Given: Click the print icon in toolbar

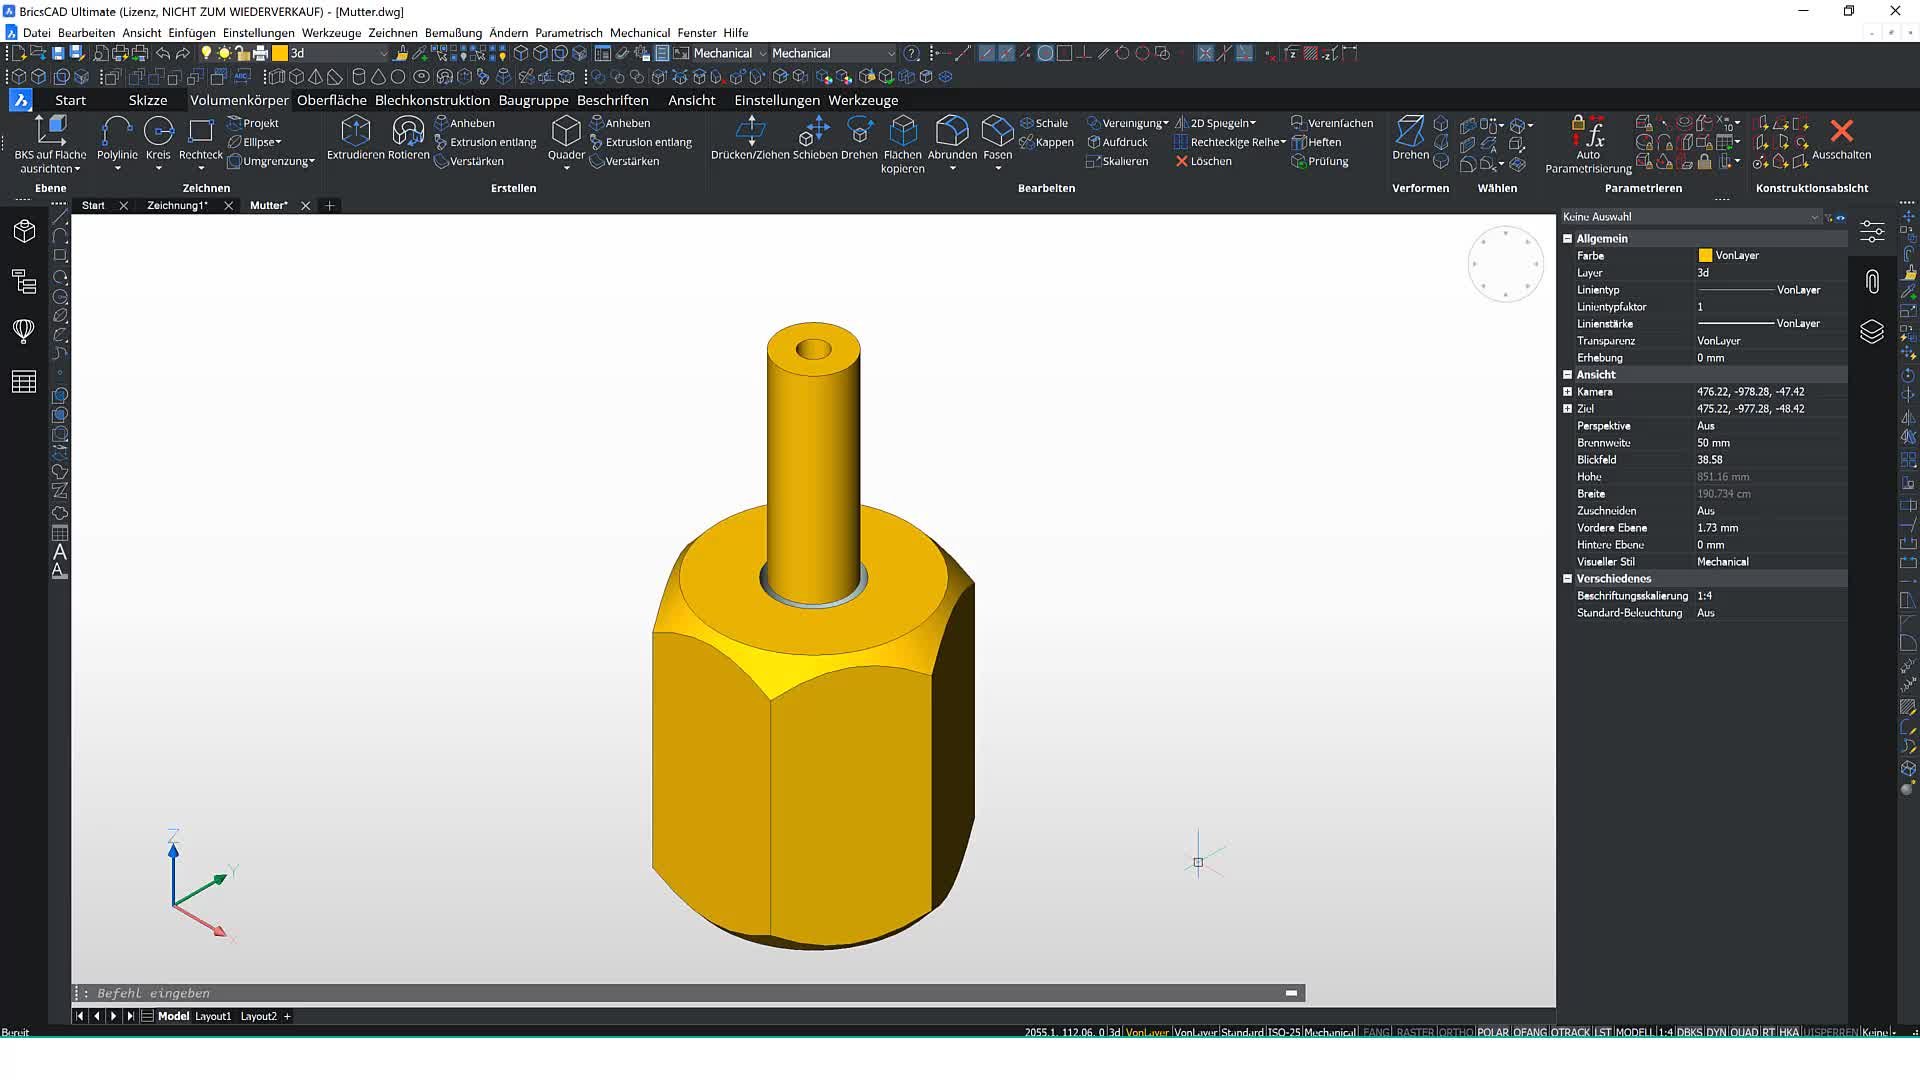Looking at the screenshot, I should (x=261, y=53).
